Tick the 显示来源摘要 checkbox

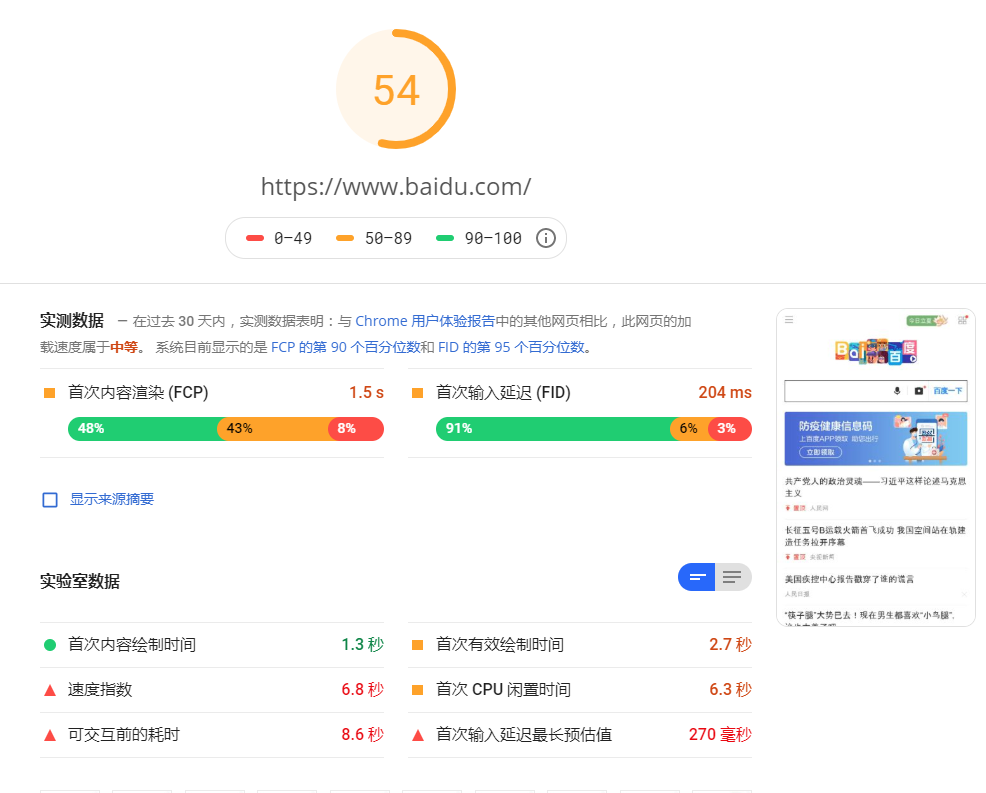[50, 500]
